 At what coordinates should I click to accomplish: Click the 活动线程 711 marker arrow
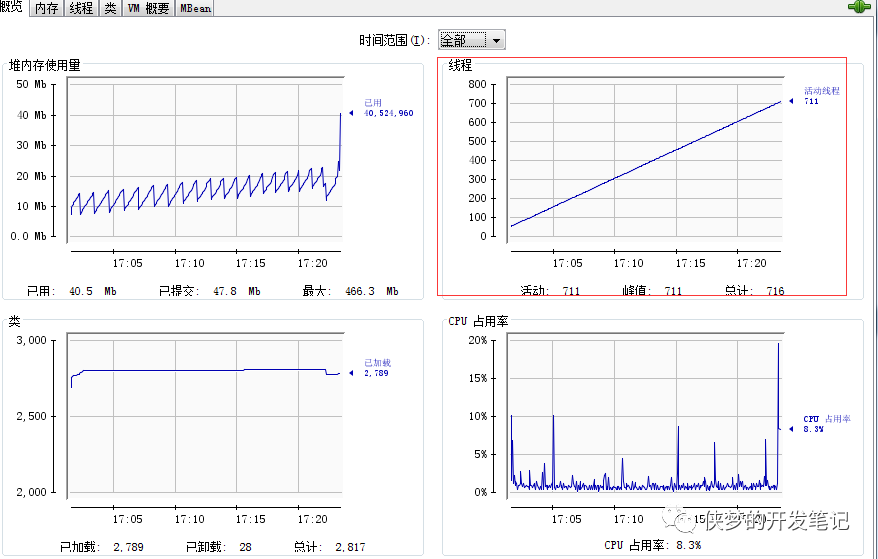tap(791, 101)
